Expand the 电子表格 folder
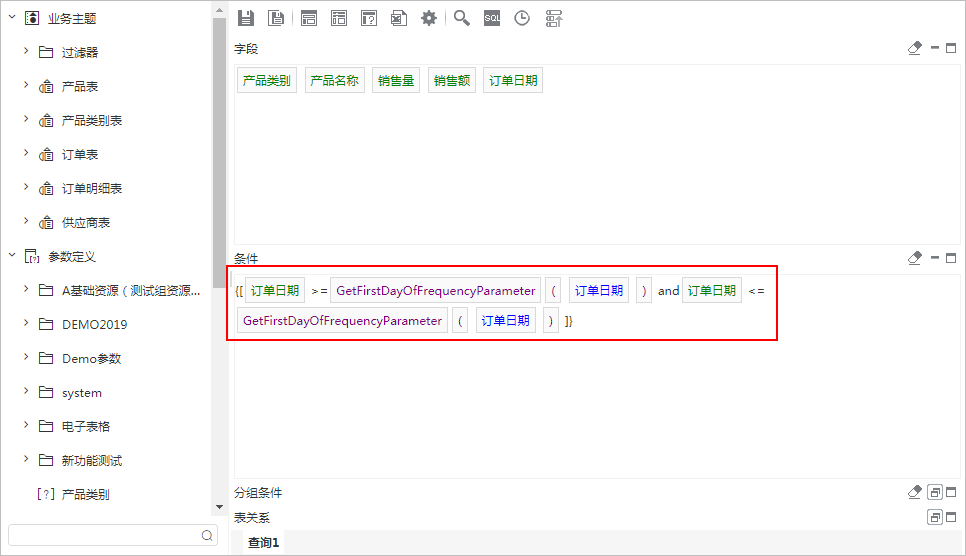Image resolution: width=966 pixels, height=556 pixels. tap(26, 425)
